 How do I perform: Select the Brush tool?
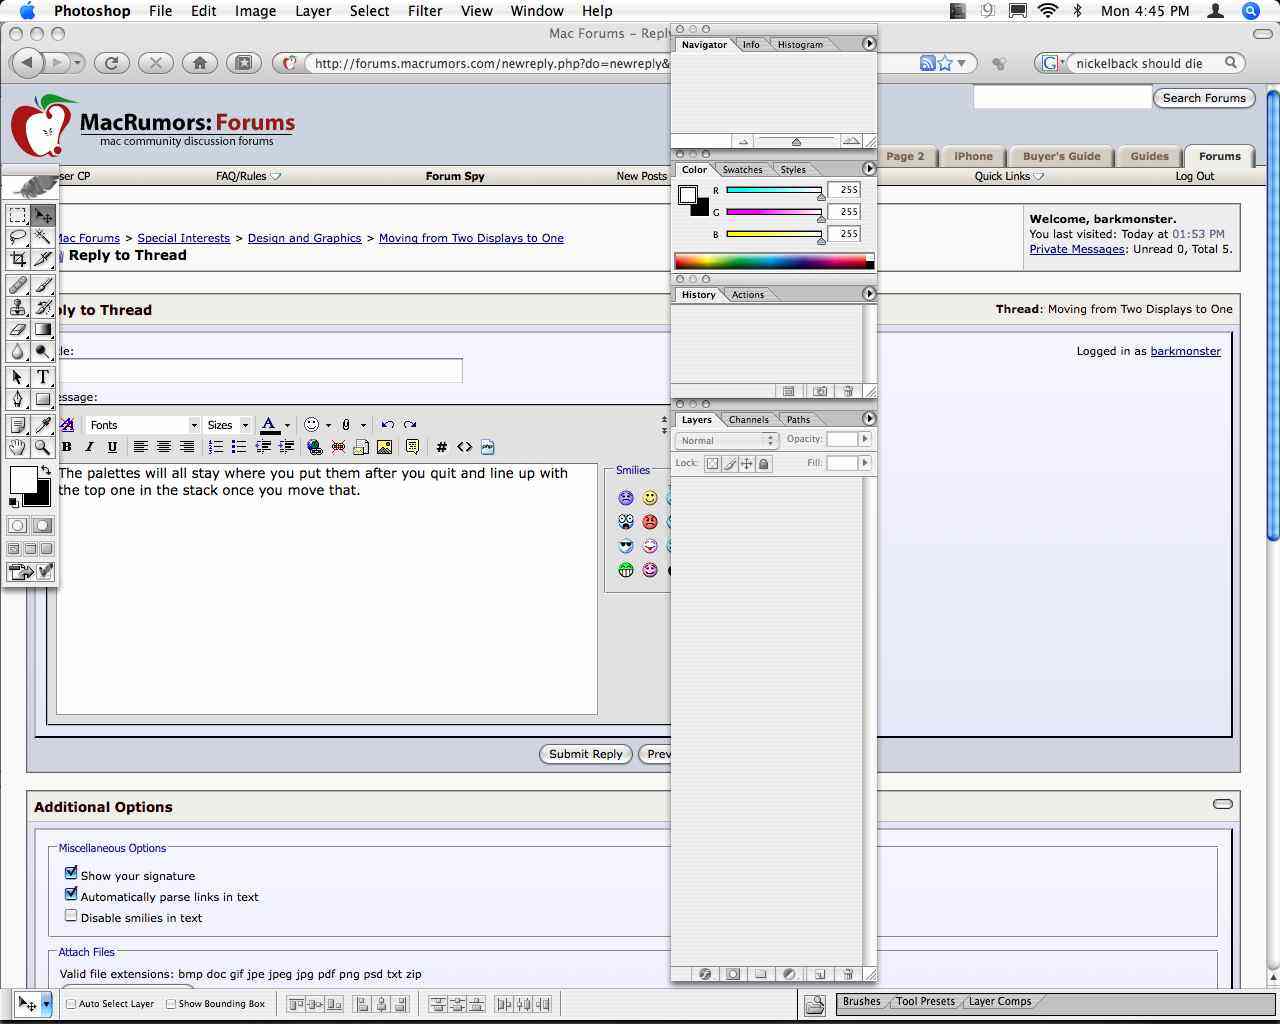point(43,286)
